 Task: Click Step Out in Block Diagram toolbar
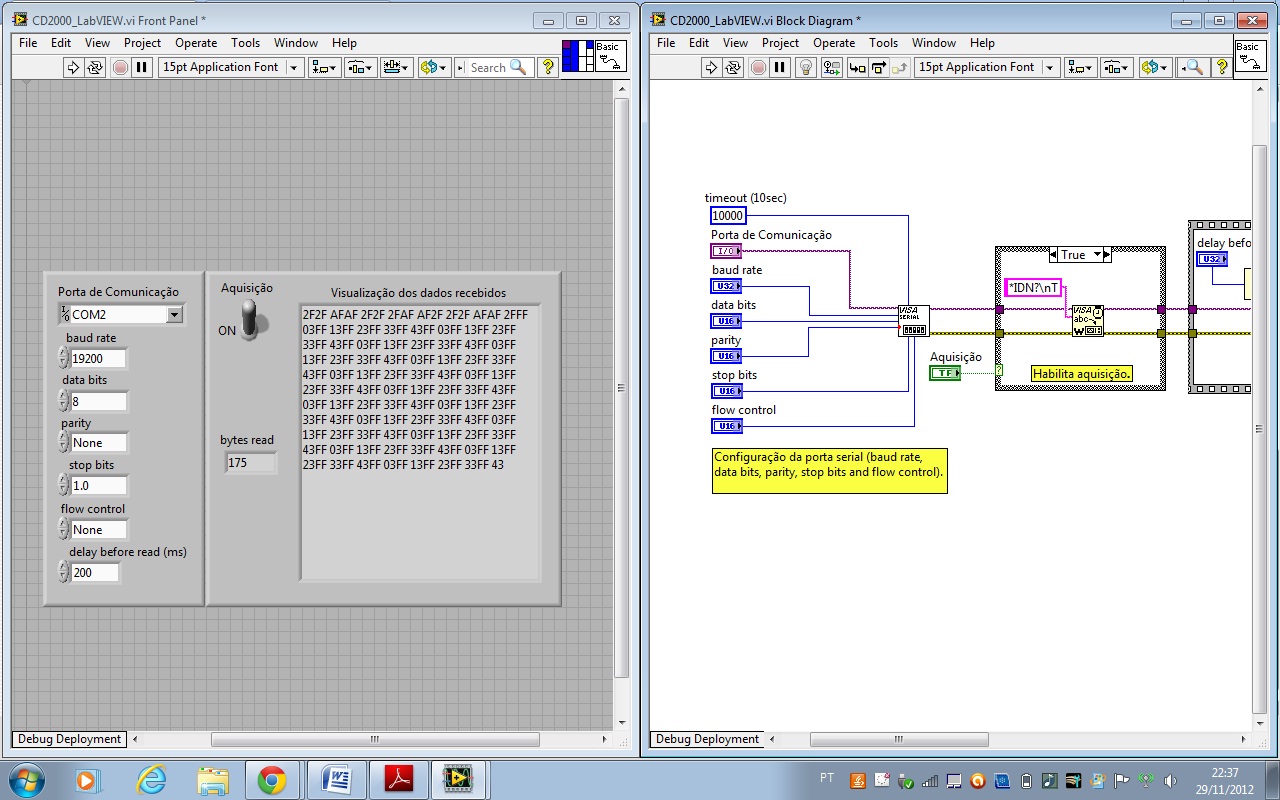click(900, 67)
